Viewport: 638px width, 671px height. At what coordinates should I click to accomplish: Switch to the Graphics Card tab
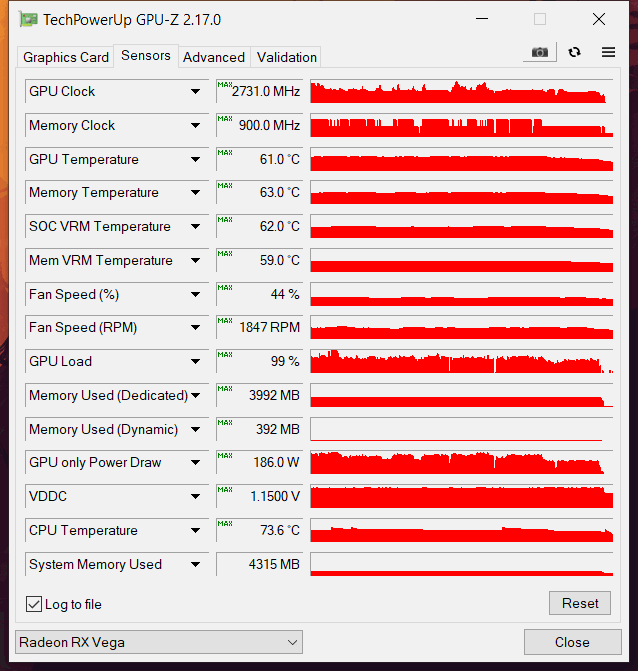coord(65,57)
